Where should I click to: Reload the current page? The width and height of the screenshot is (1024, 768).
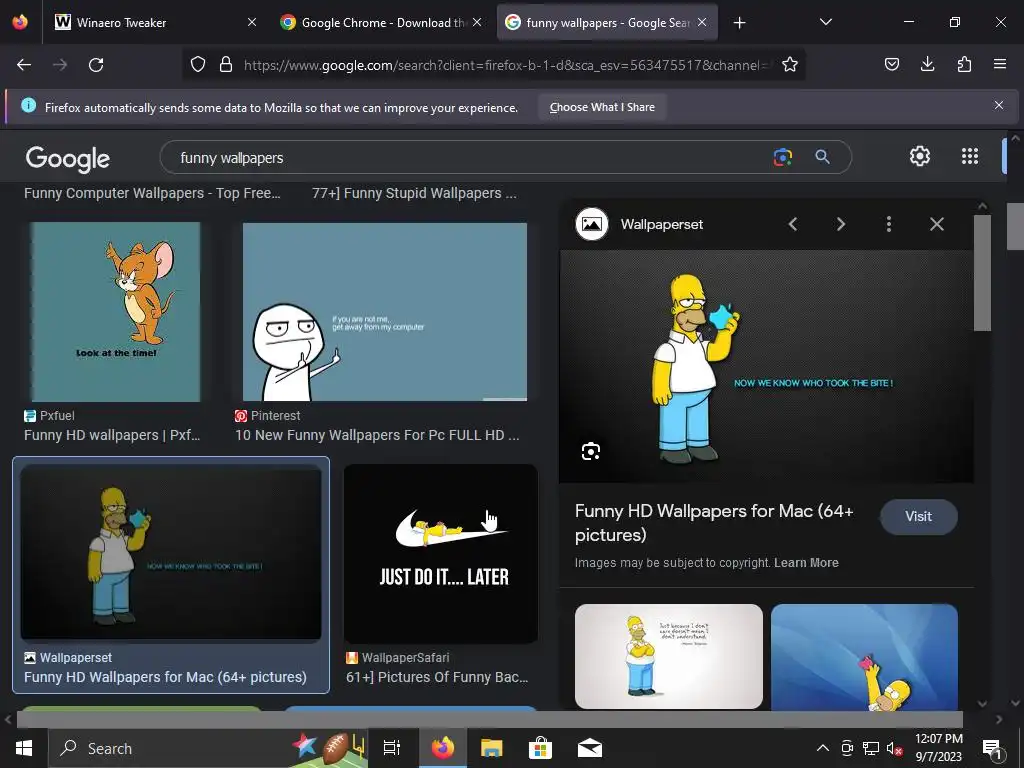(x=96, y=65)
